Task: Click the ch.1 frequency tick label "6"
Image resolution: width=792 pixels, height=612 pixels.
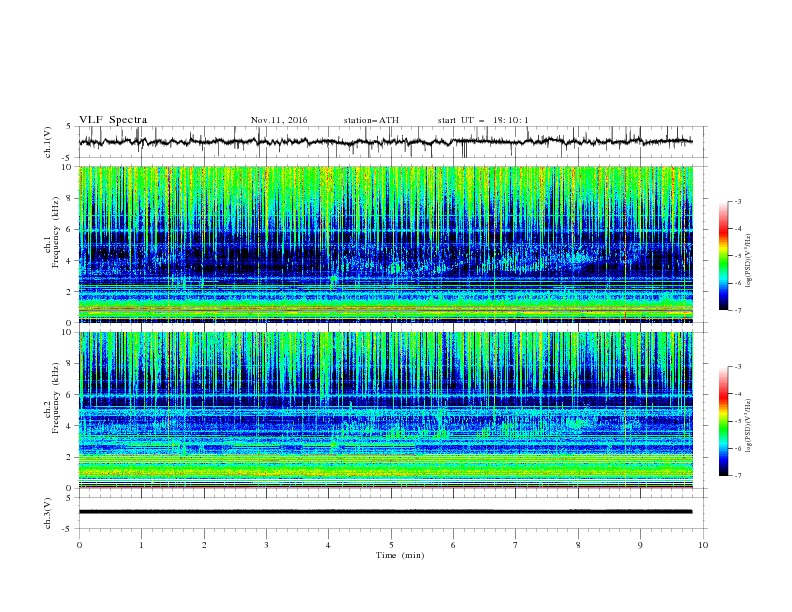Action: (x=70, y=229)
